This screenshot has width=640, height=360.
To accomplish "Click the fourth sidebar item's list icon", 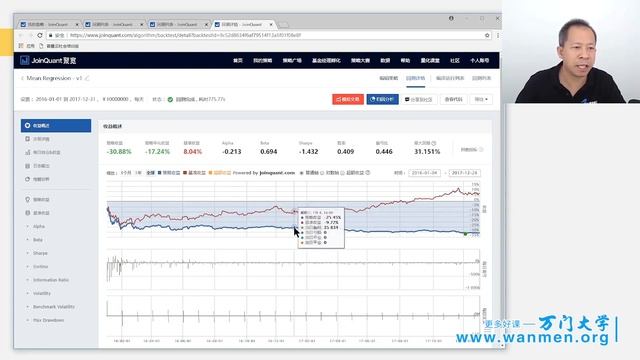I will click(x=27, y=166).
